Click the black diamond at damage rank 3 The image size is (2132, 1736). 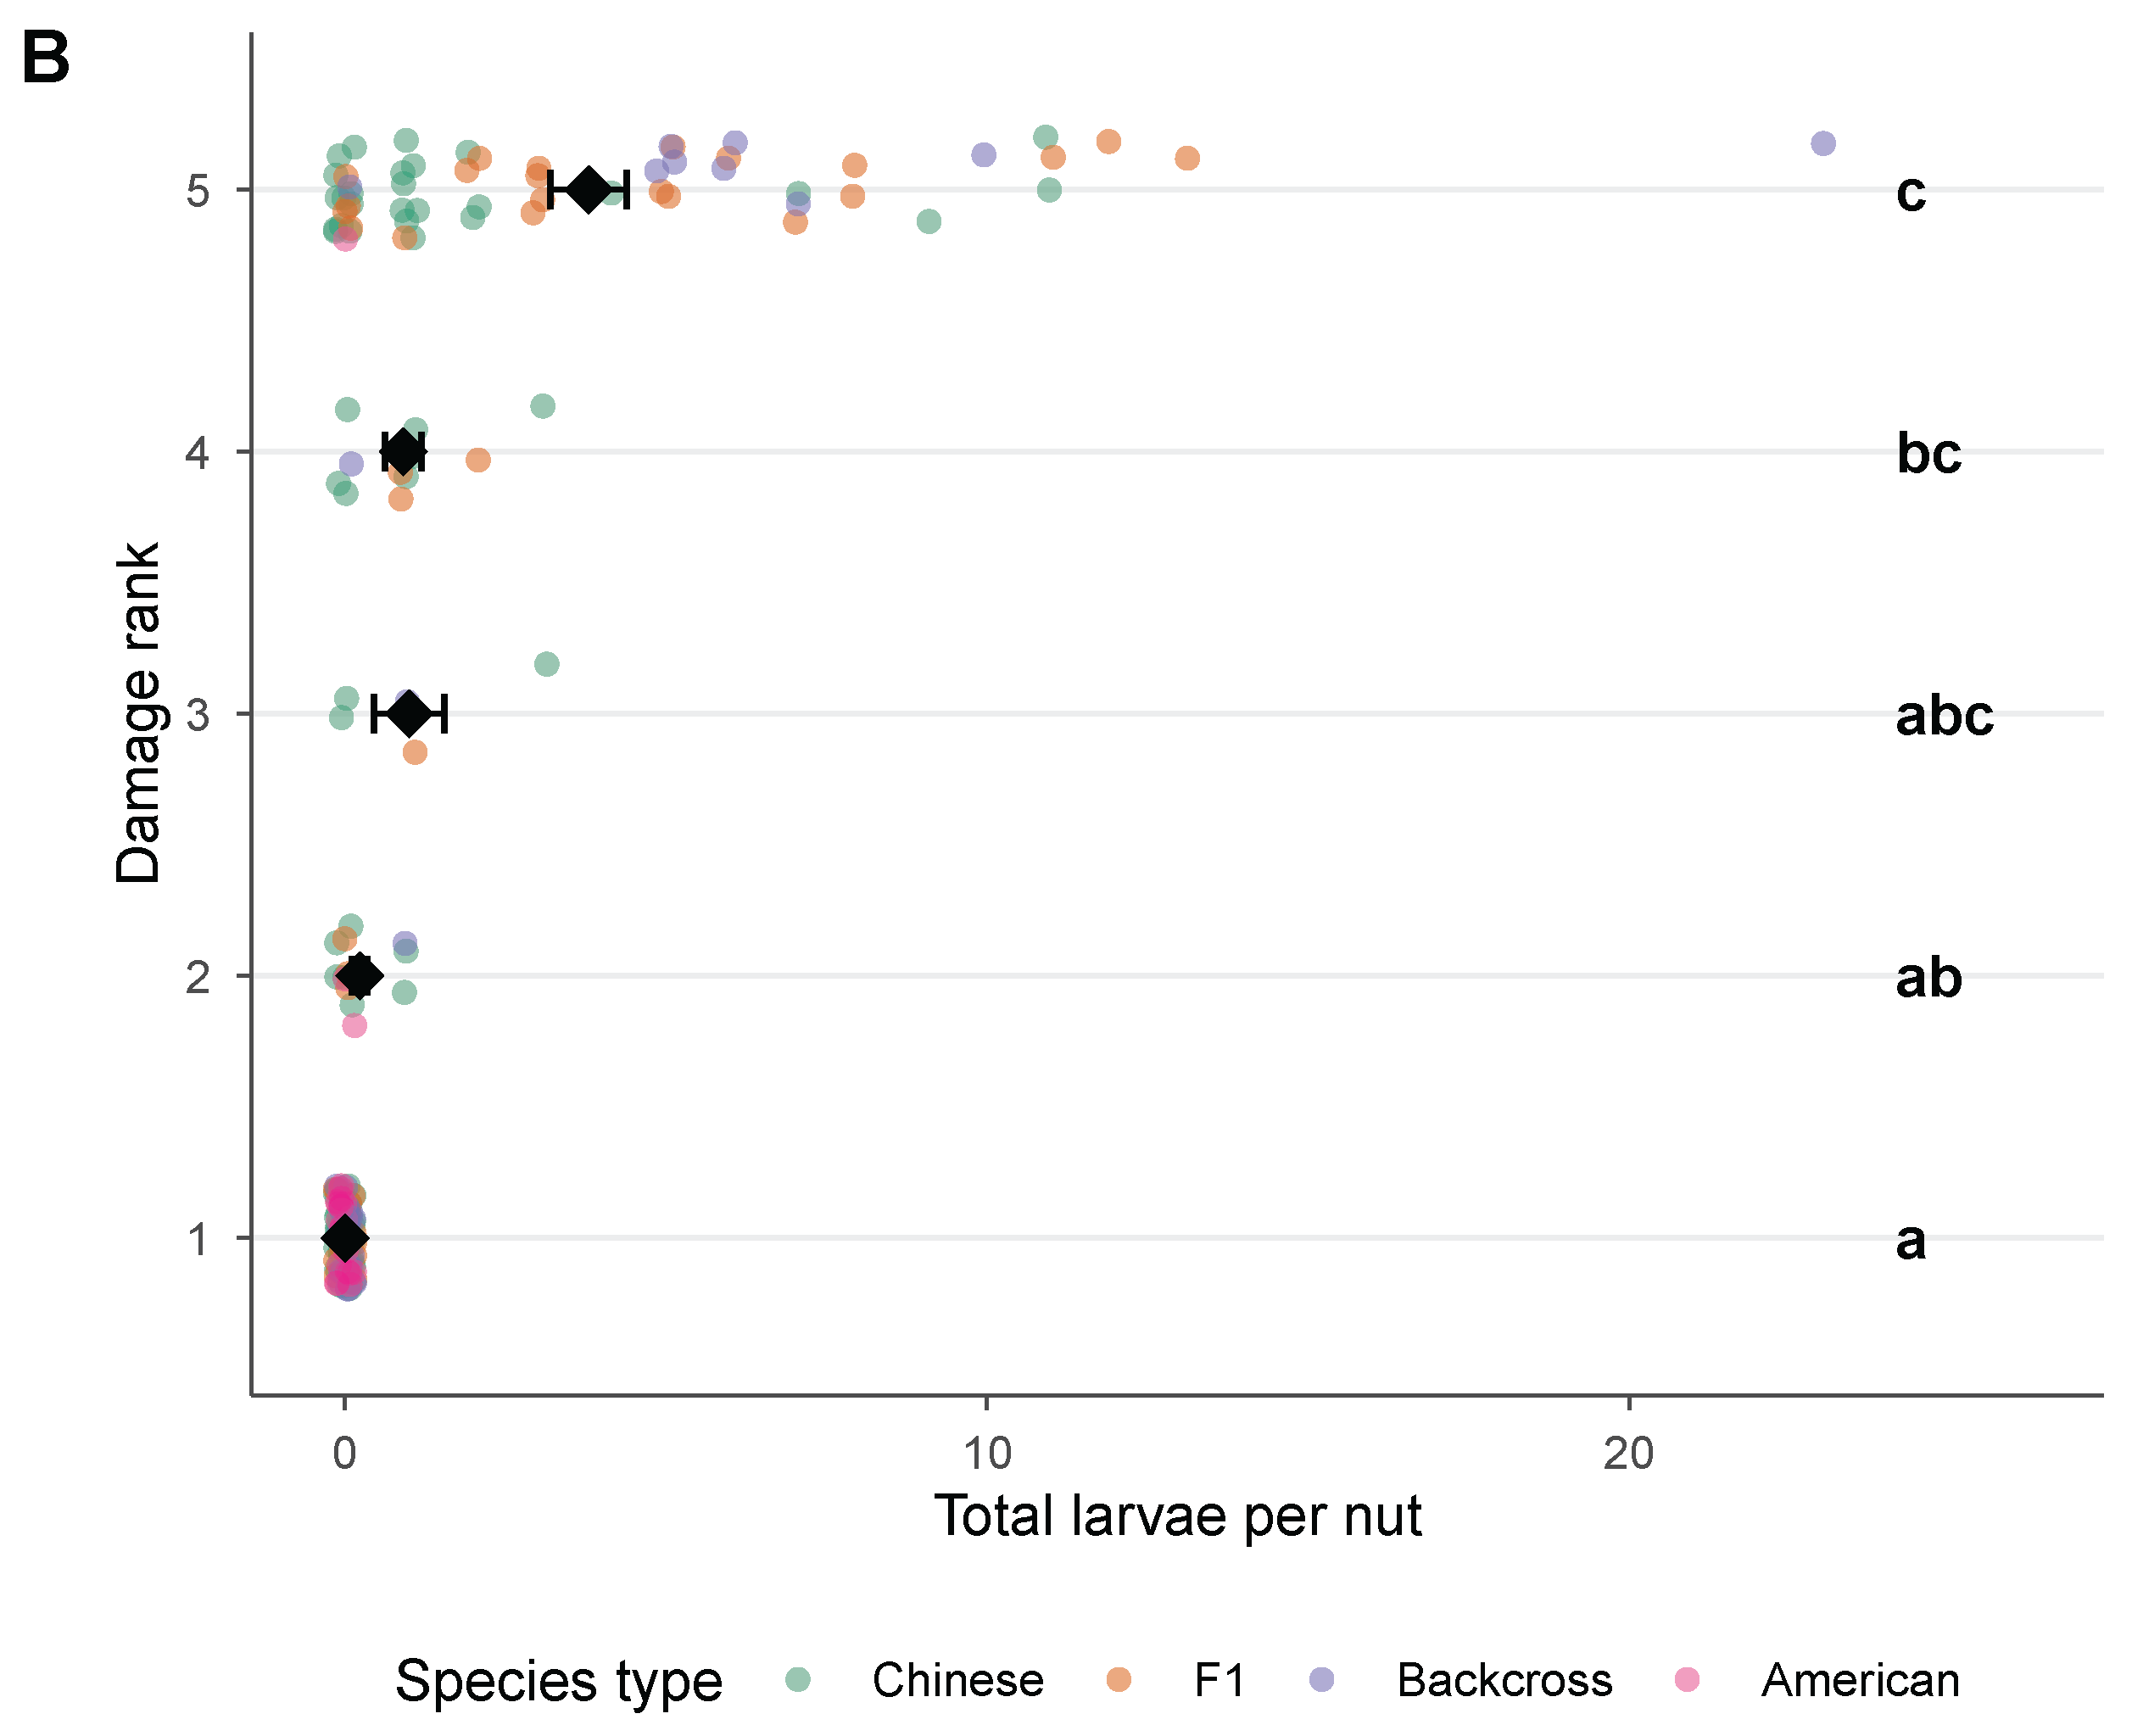[x=409, y=714]
